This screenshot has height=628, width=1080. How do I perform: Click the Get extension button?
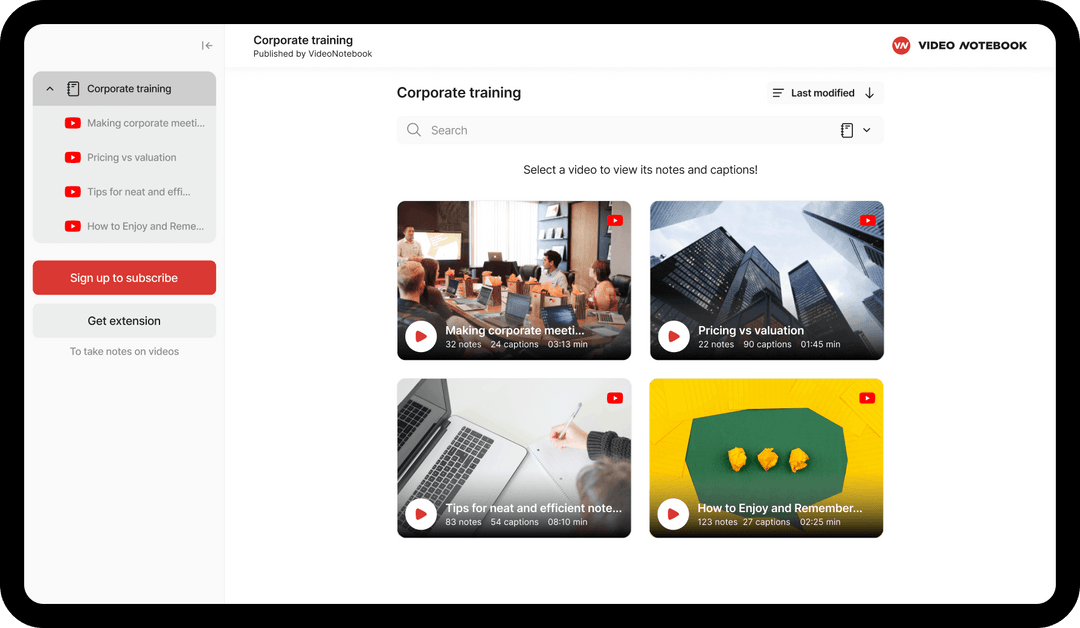124,320
